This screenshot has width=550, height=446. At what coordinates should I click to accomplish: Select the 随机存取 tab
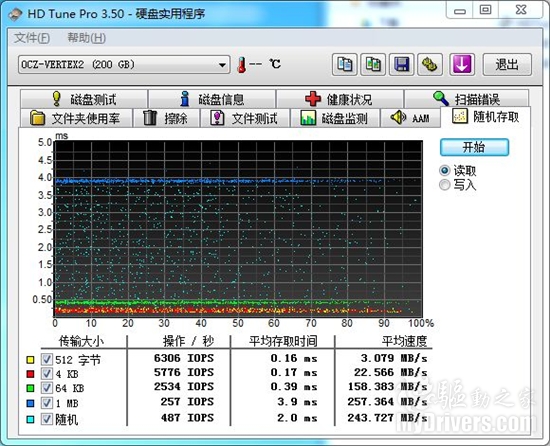tap(486, 117)
